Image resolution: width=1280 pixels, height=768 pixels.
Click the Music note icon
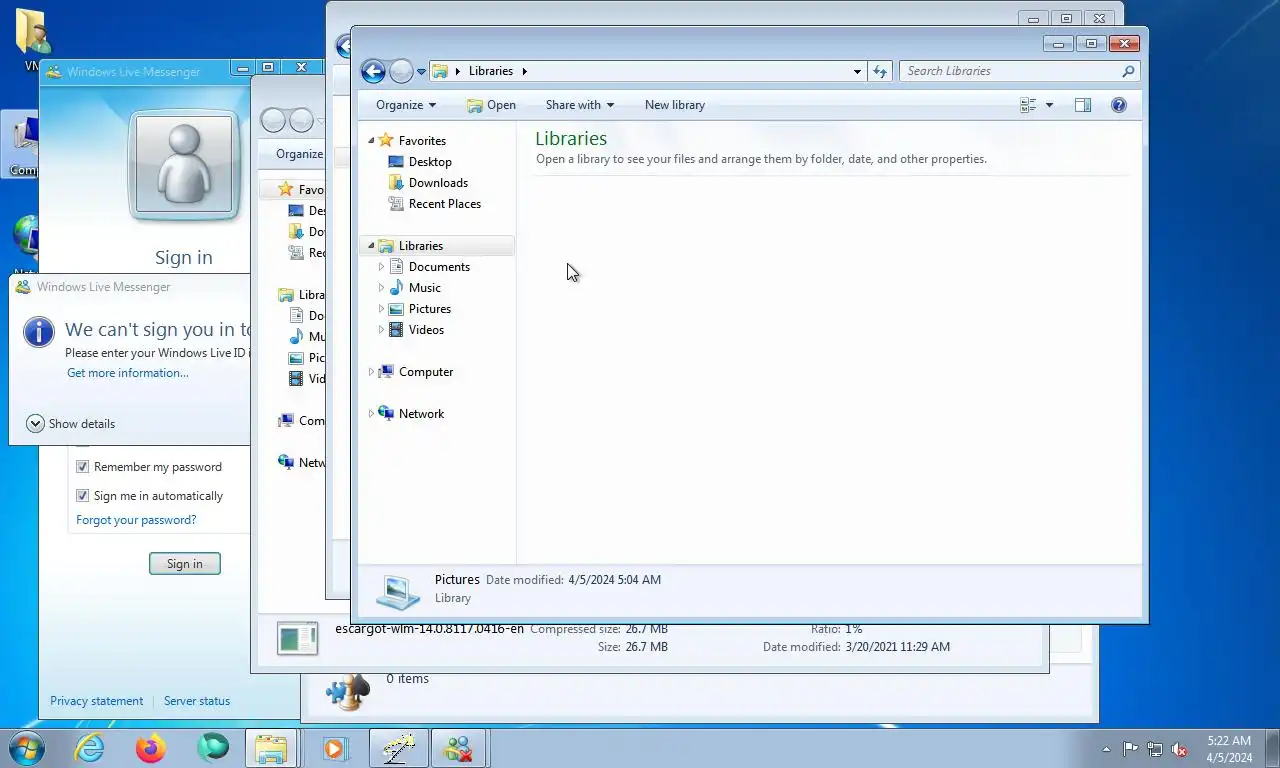pyautogui.click(x=396, y=288)
